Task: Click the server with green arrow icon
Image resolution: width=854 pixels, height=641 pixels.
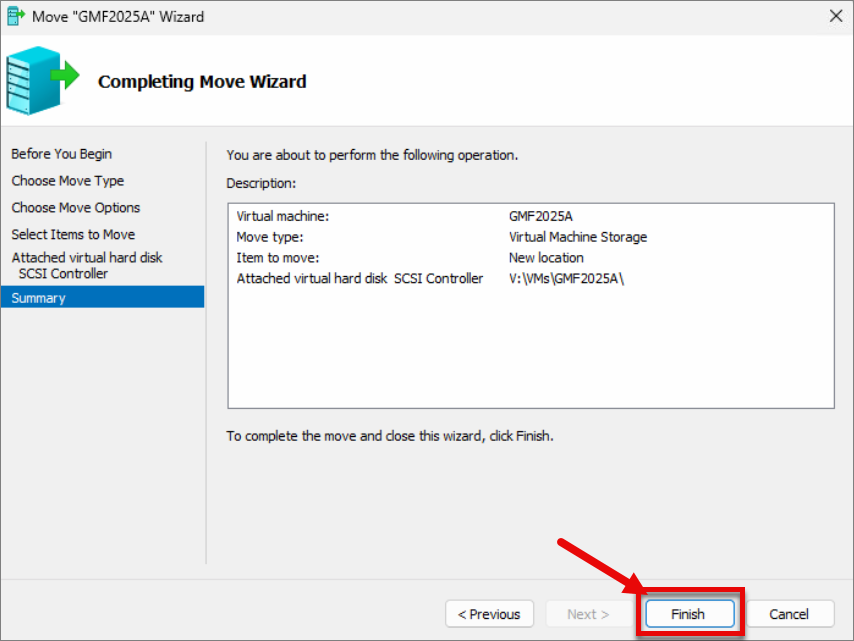Action: coord(41,81)
